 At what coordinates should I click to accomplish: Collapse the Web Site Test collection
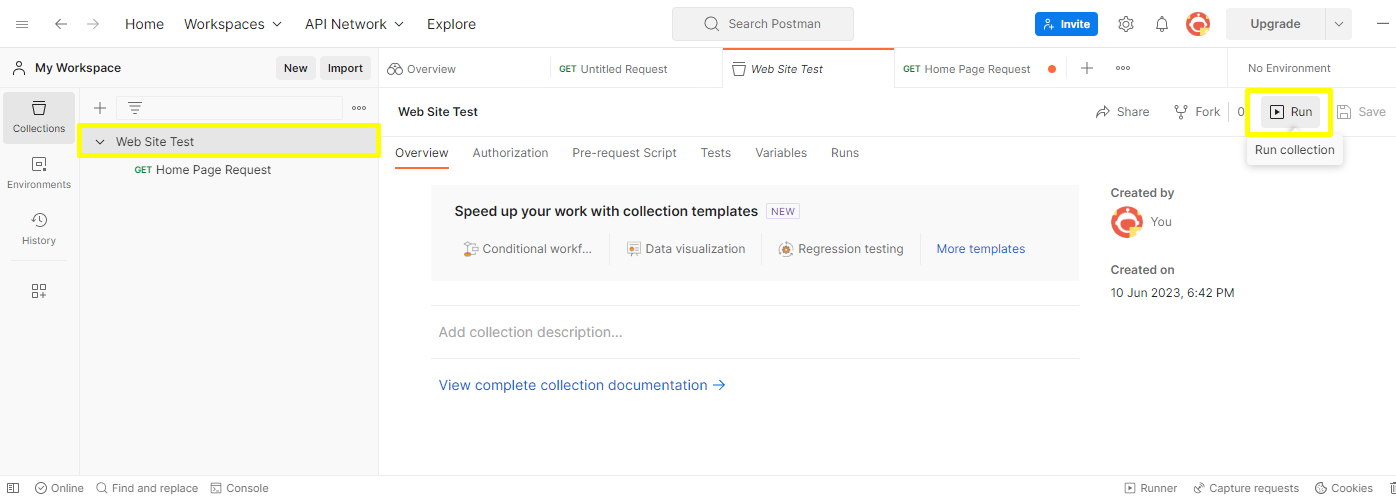click(100, 142)
